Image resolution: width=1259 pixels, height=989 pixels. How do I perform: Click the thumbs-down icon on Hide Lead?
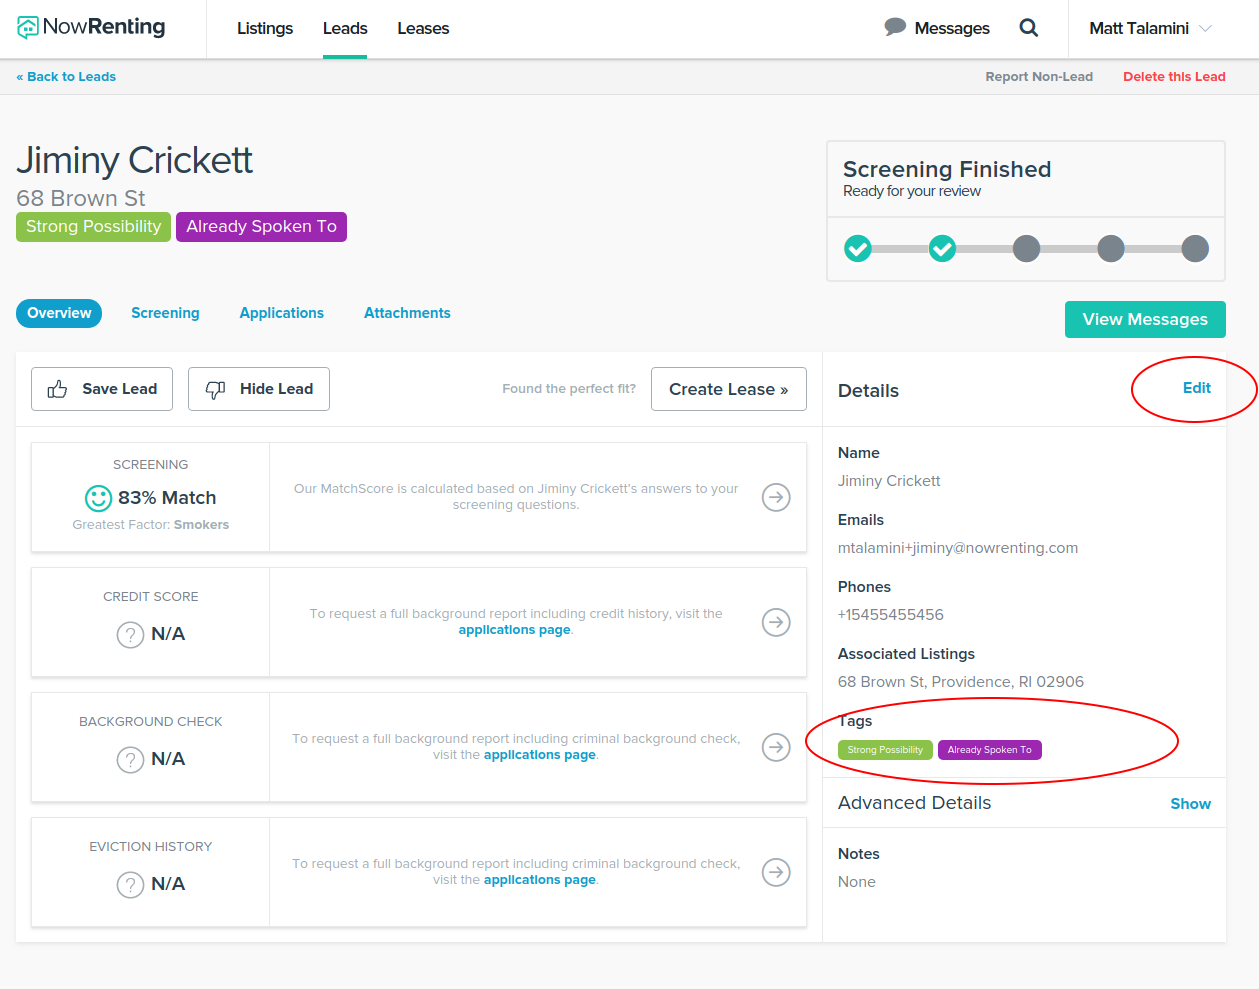coord(215,389)
